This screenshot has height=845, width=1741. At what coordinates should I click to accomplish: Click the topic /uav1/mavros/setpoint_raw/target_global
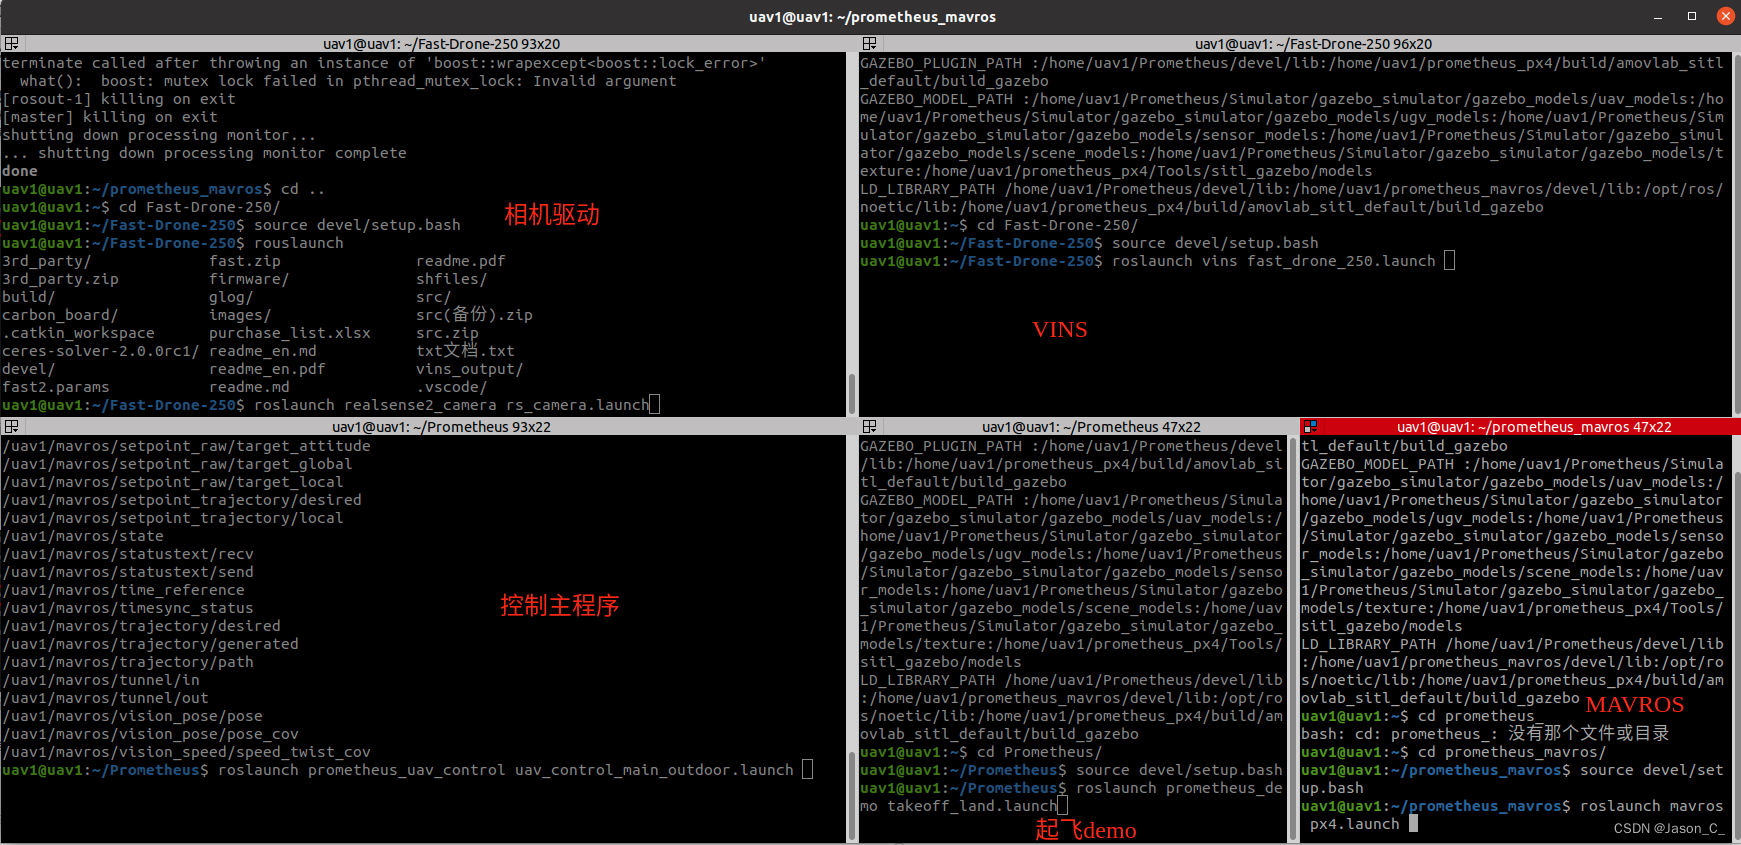[x=178, y=464]
